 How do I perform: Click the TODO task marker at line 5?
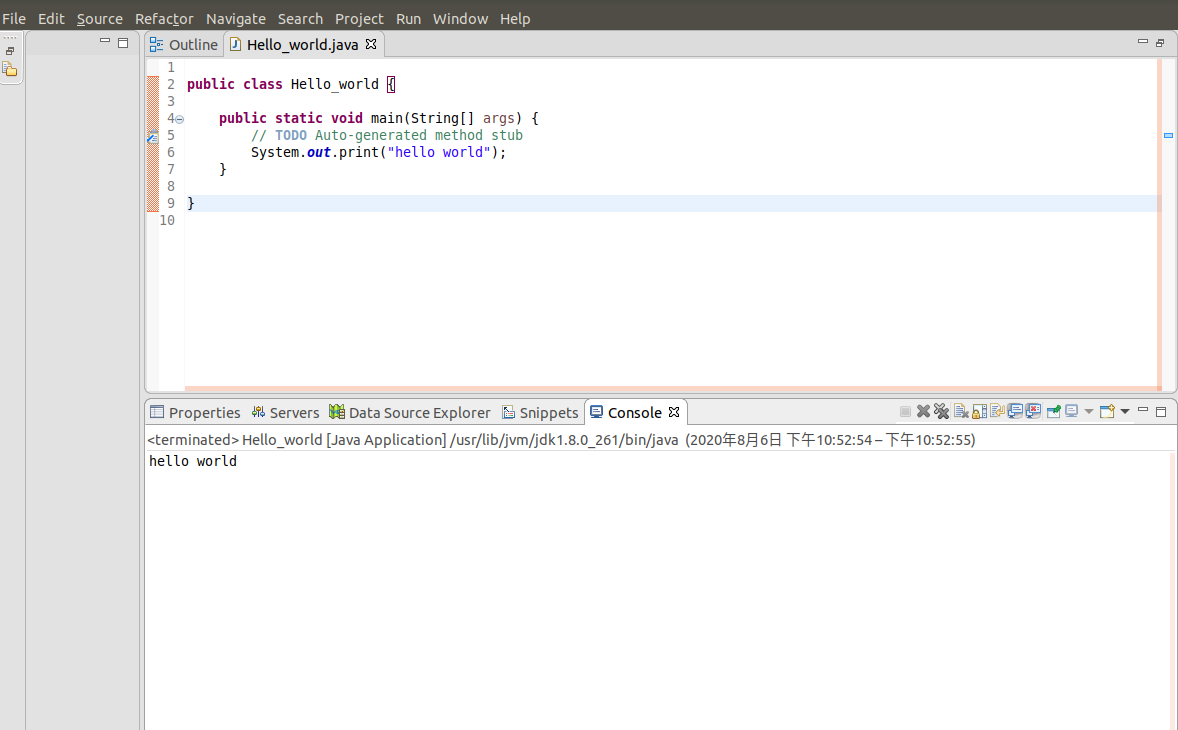click(153, 136)
